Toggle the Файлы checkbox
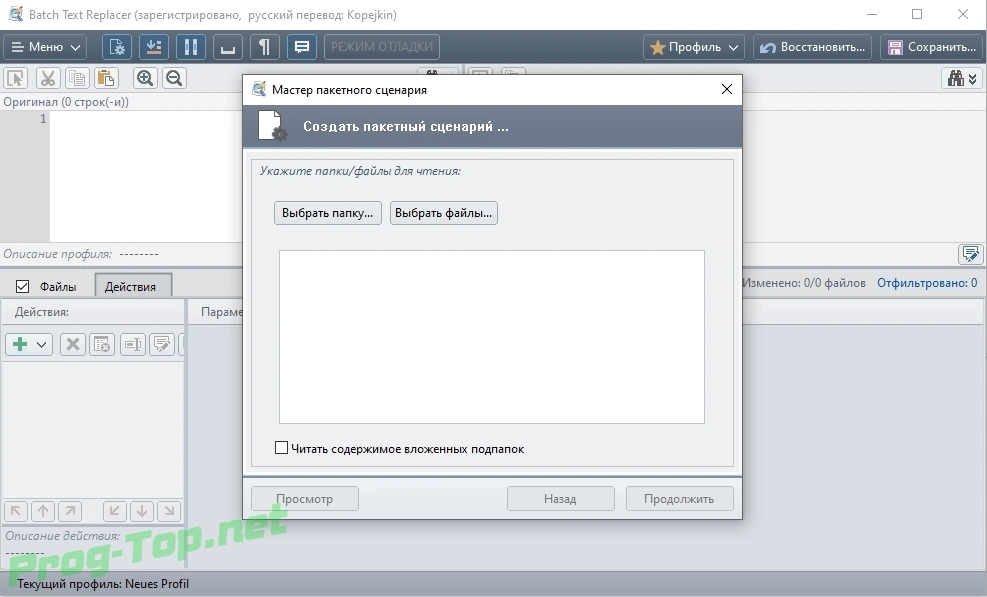Viewport: 987px width, 597px height. tap(23, 287)
